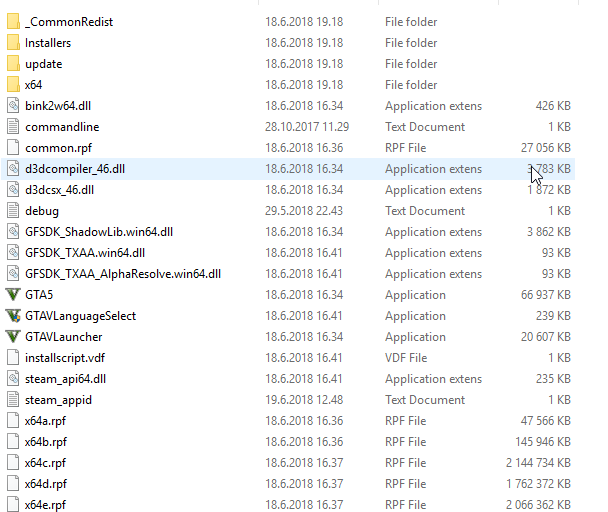Select the GFSDK_TXAA_AlphaResolve.win64.dll name
This screenshot has width=608, height=512.
[123, 274]
